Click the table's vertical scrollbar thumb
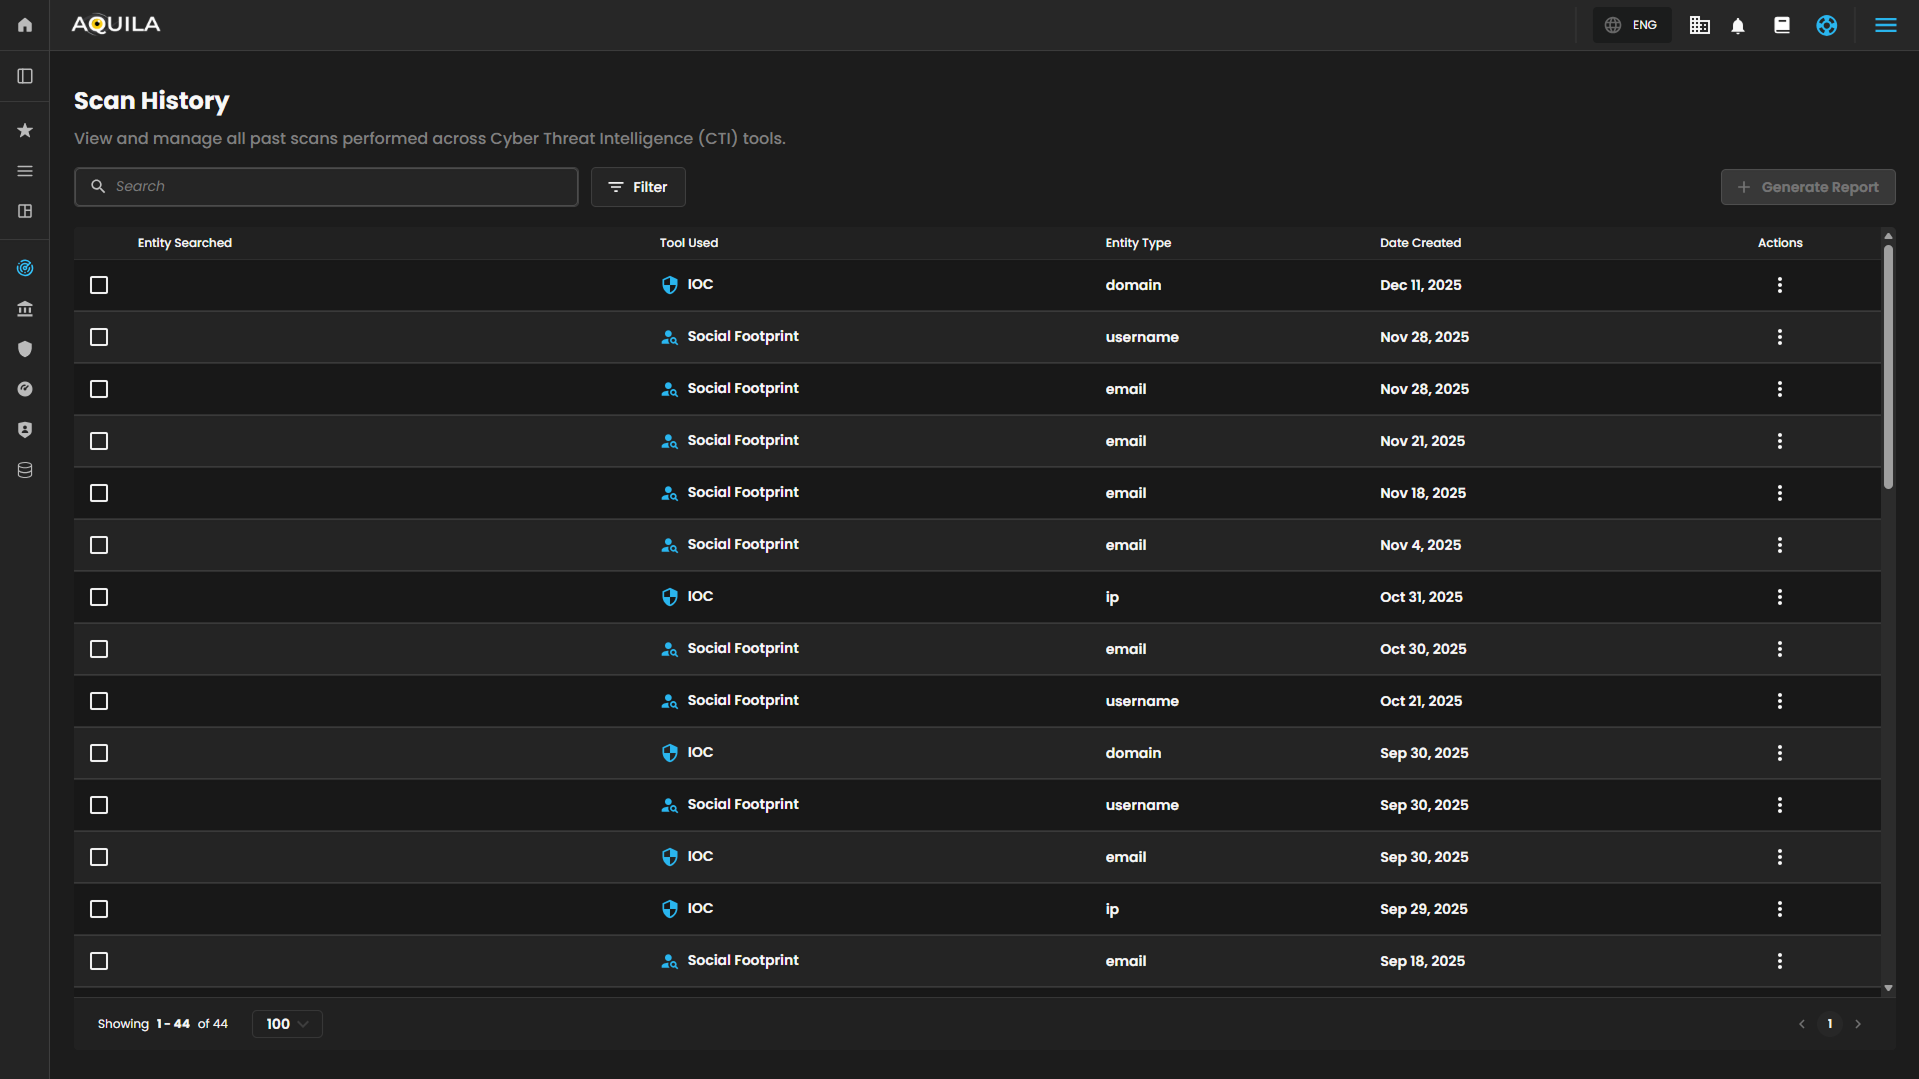This screenshot has width=1919, height=1079. coord(1888,366)
